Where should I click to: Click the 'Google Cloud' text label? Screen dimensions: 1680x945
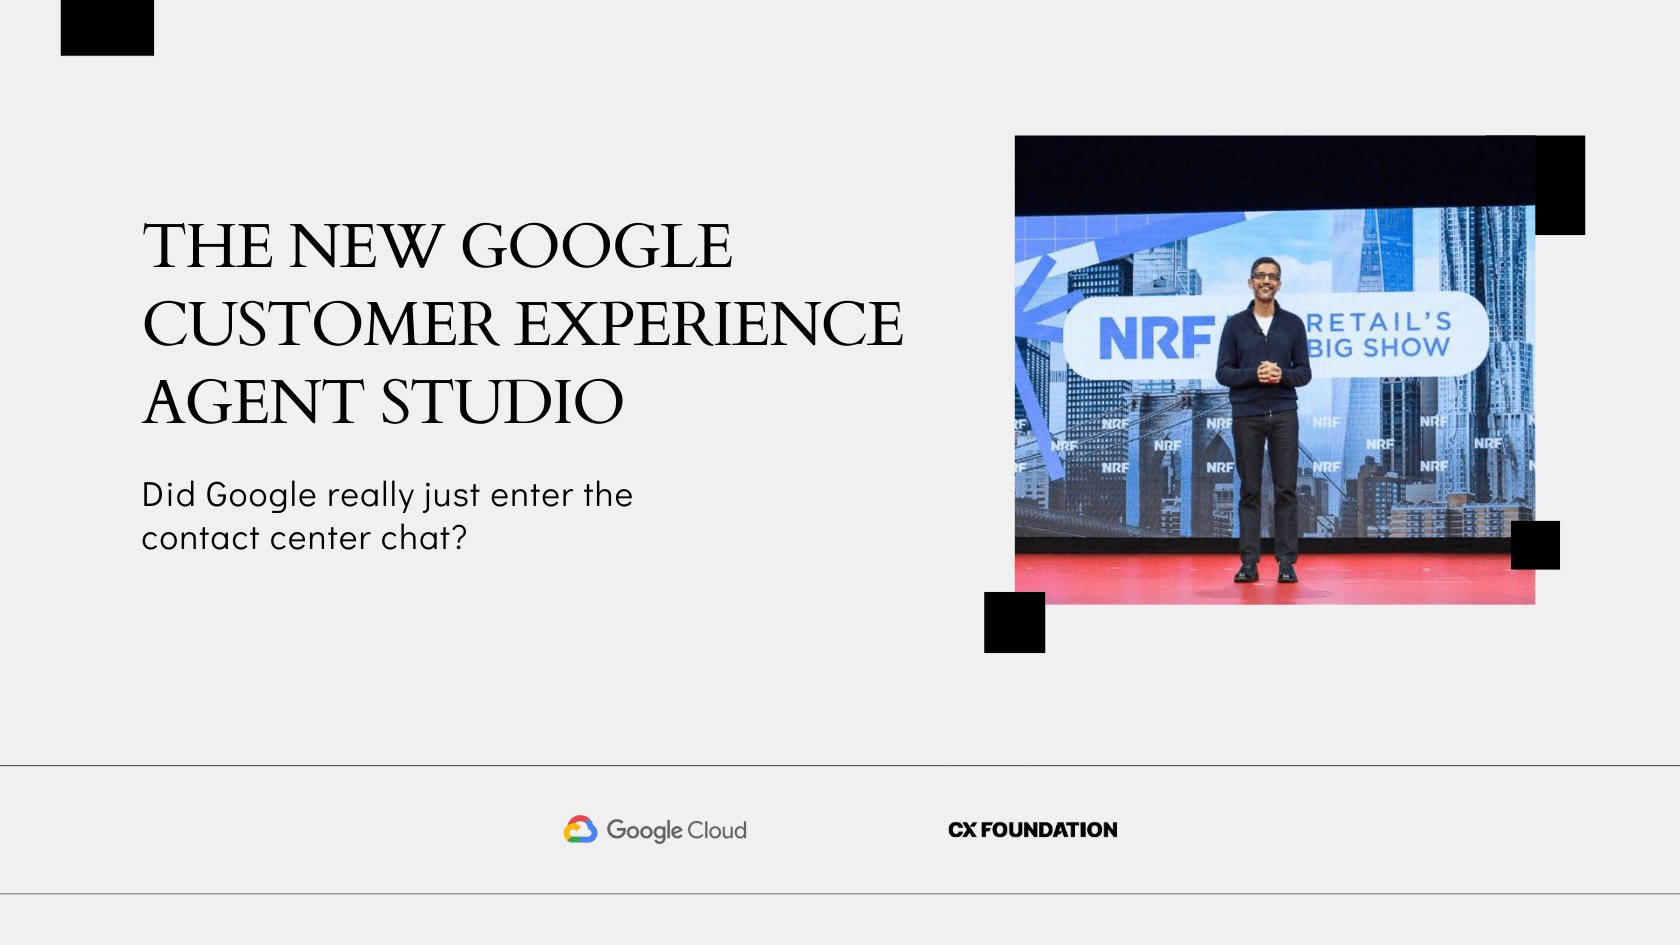[677, 829]
